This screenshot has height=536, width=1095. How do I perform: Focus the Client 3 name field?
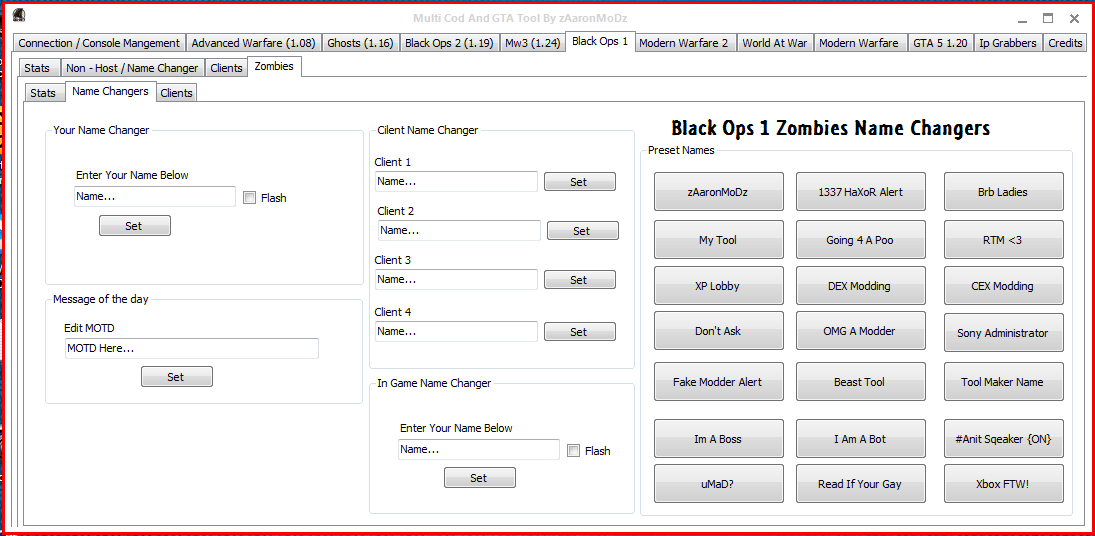[456, 279]
